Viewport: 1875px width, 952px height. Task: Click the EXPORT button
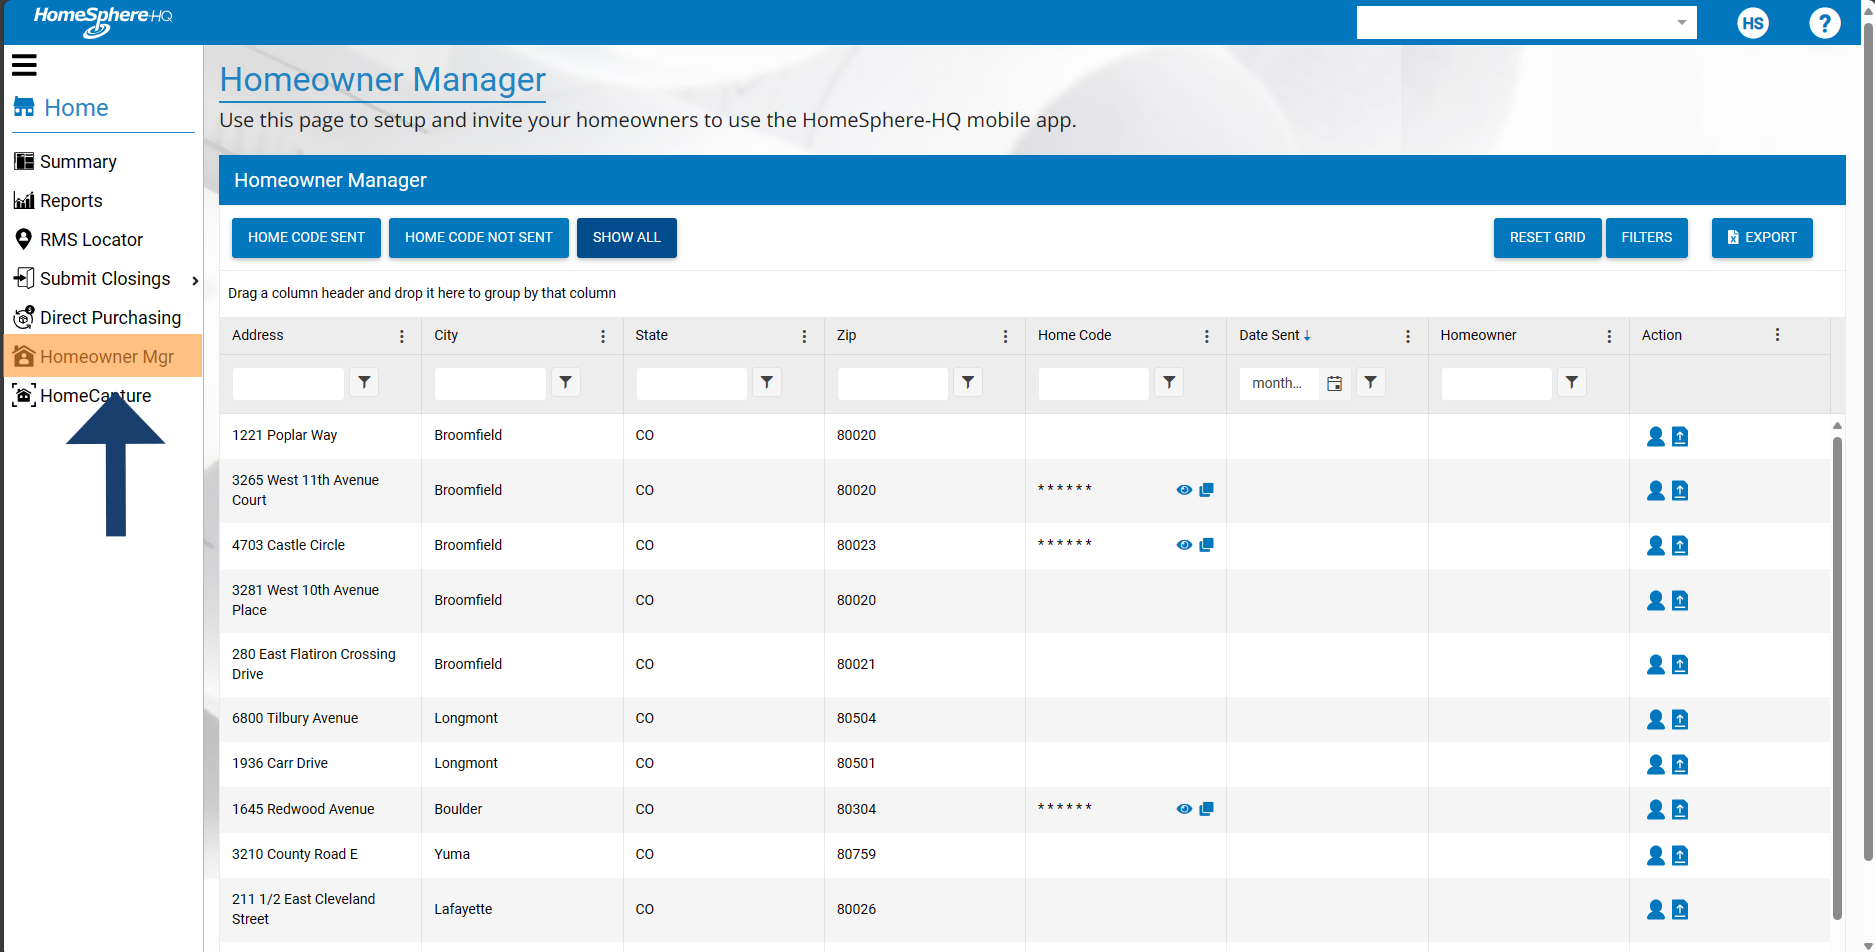point(1762,238)
